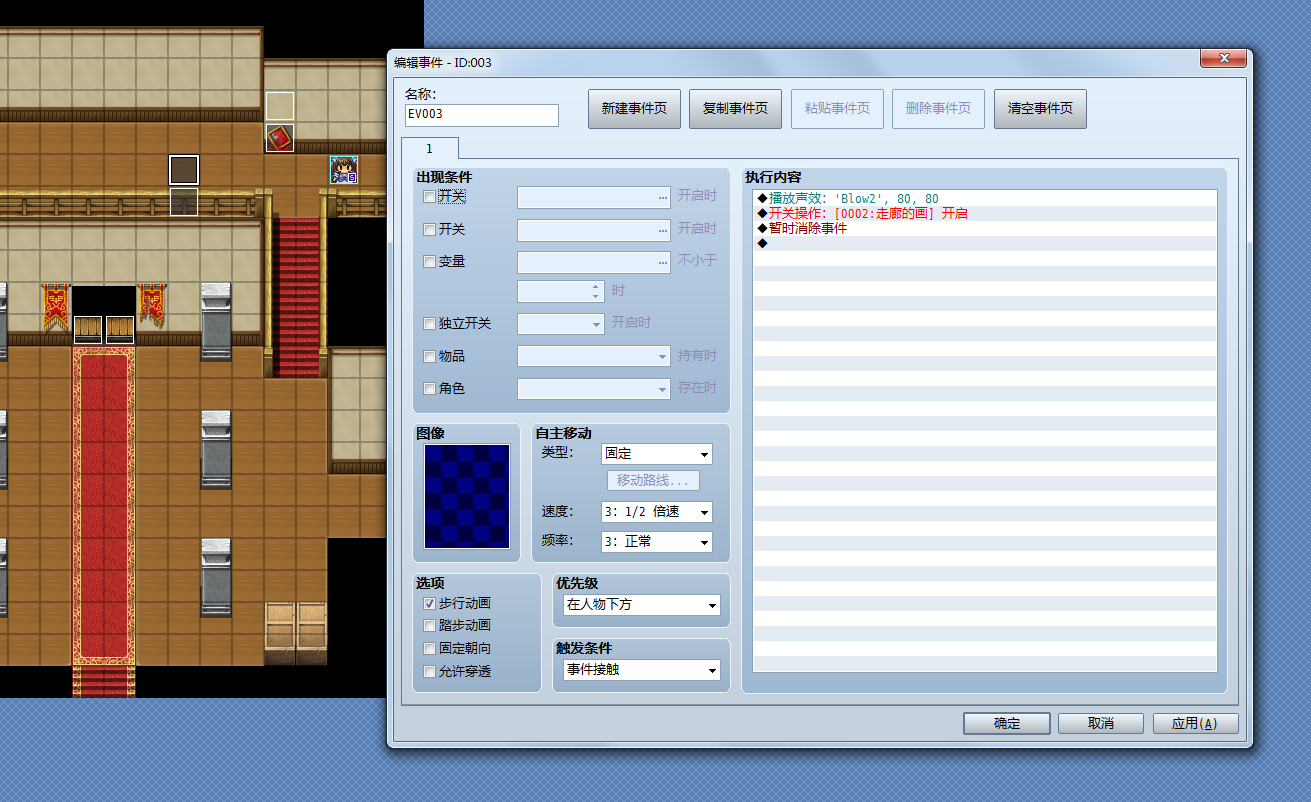Expand the 物品 item dropdown

(x=593, y=356)
